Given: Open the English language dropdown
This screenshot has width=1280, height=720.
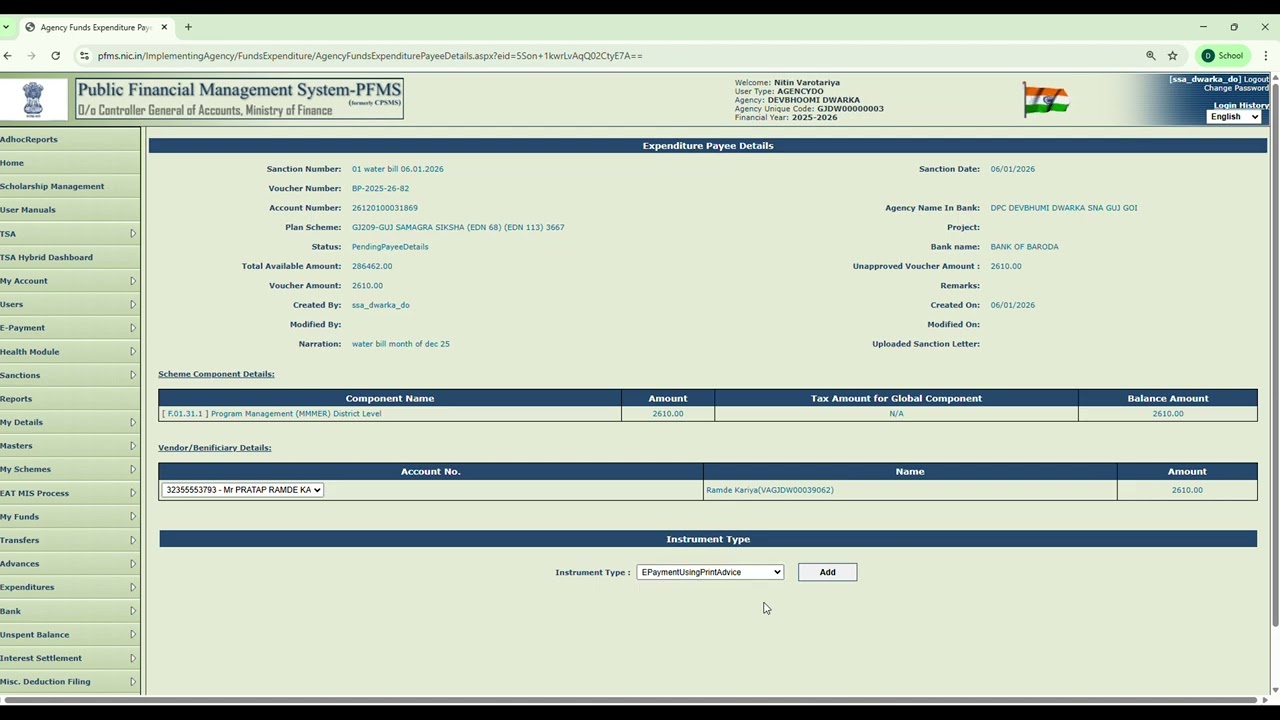Looking at the screenshot, I should (x=1234, y=117).
